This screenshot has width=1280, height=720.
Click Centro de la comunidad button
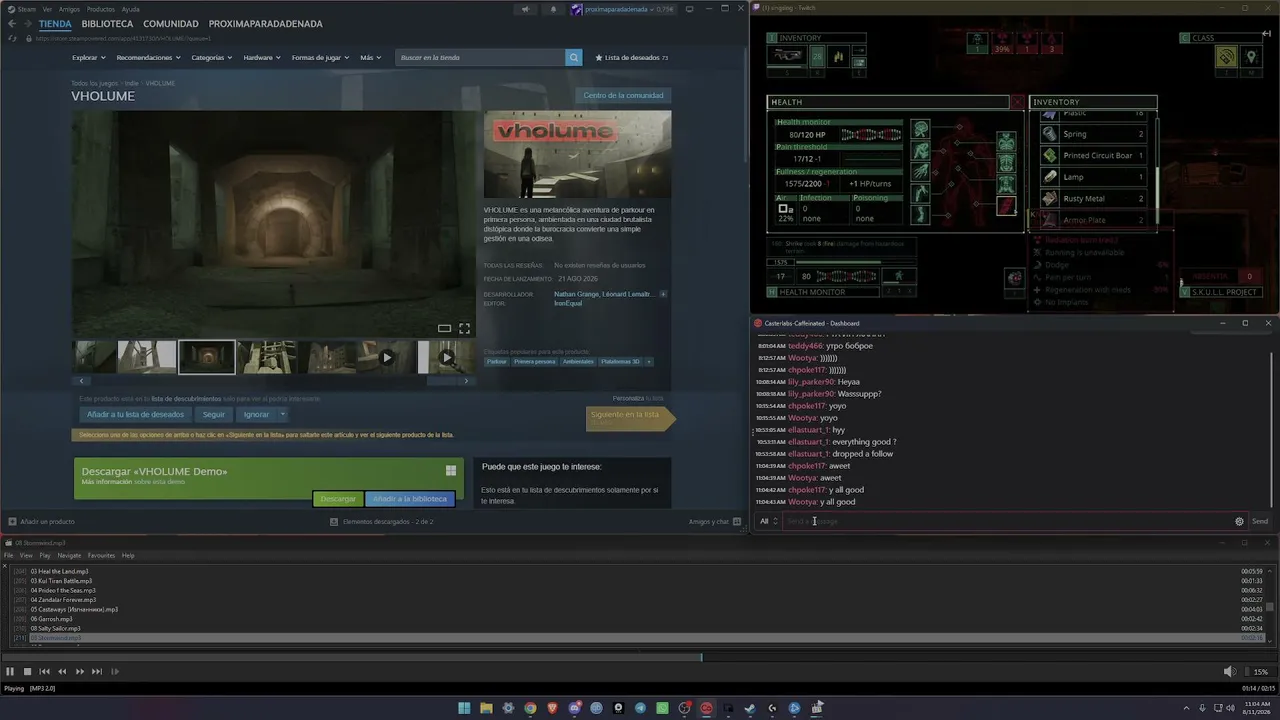coord(623,96)
